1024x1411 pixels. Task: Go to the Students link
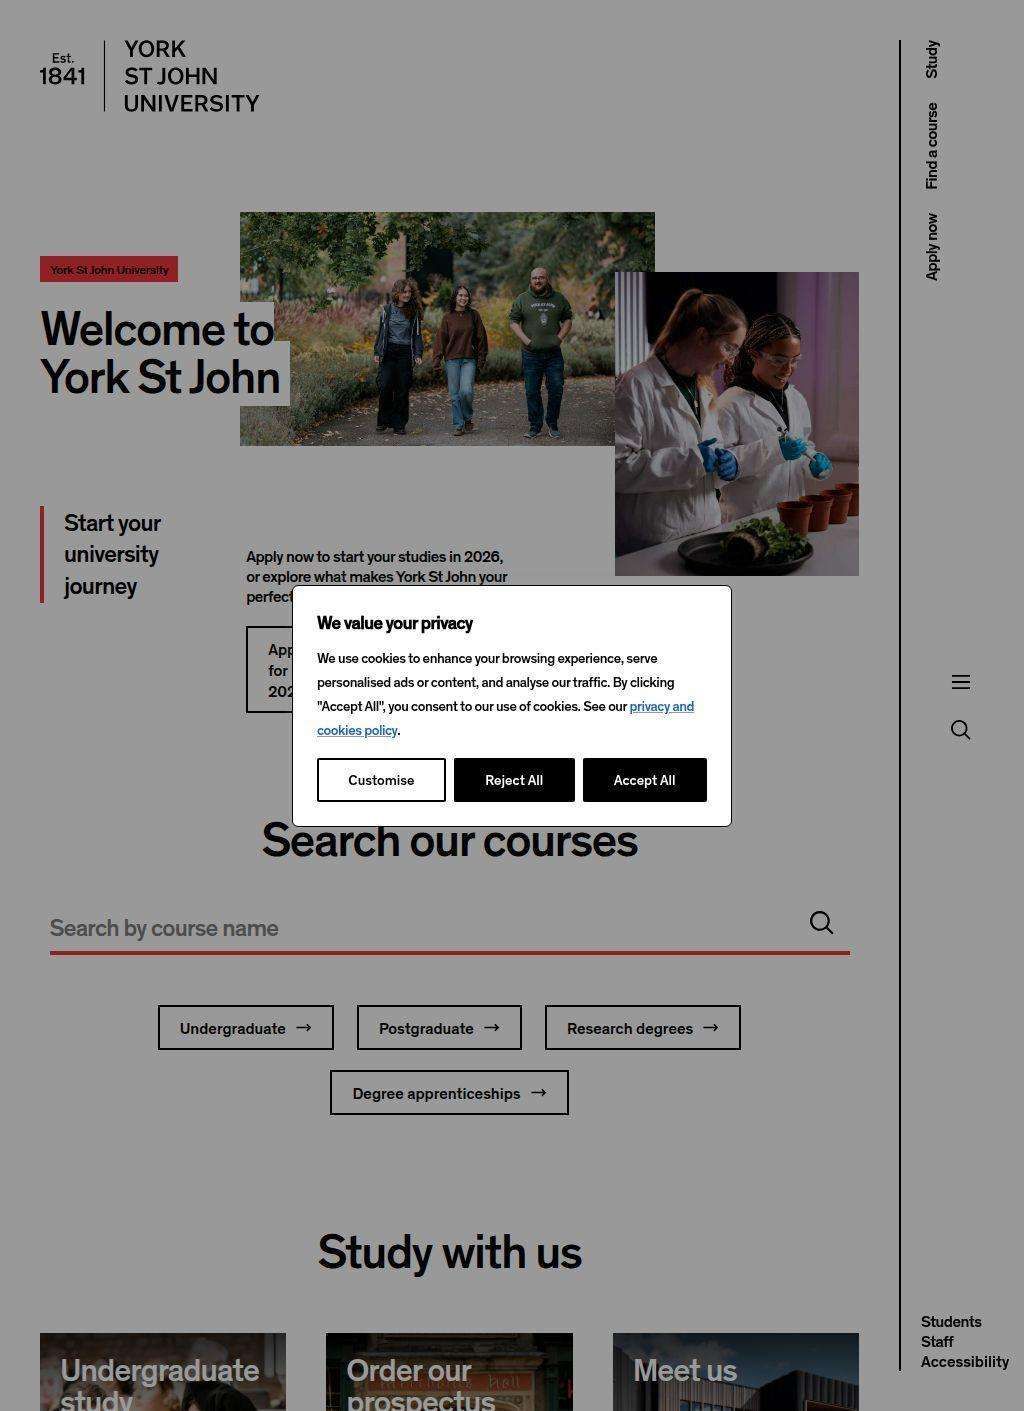tap(951, 1322)
